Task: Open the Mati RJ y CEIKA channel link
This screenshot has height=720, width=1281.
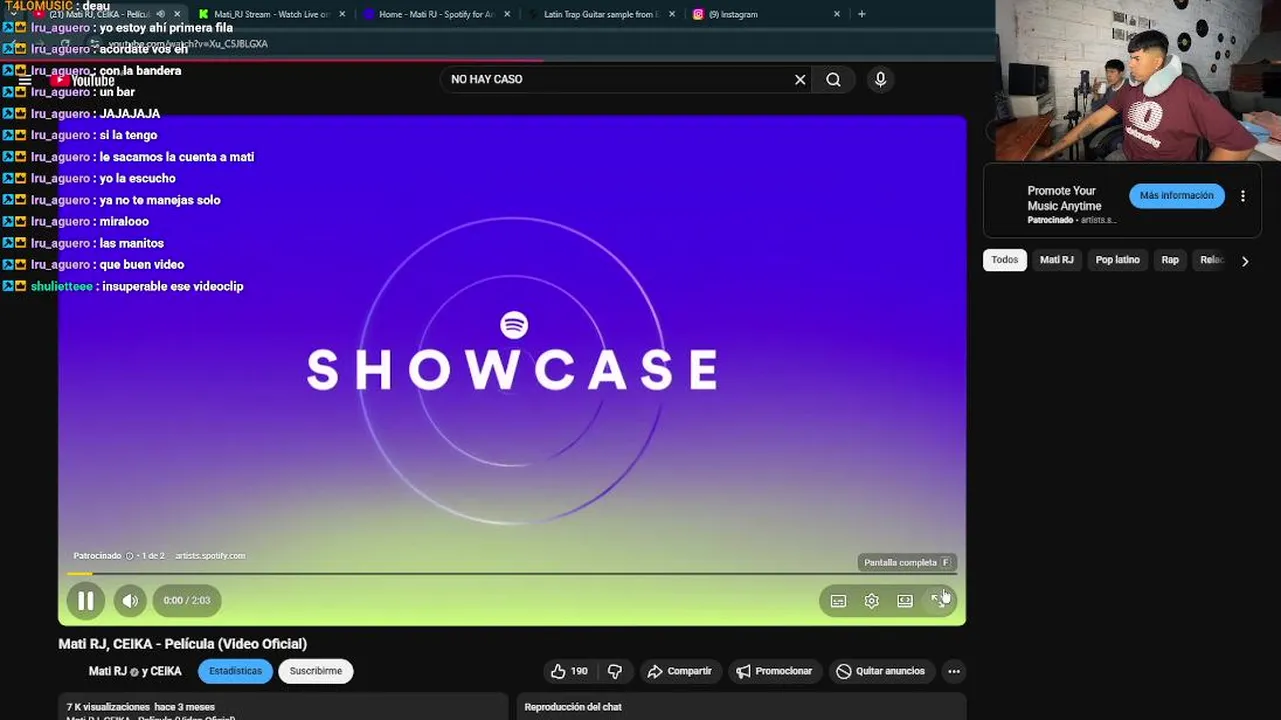Action: 135,671
